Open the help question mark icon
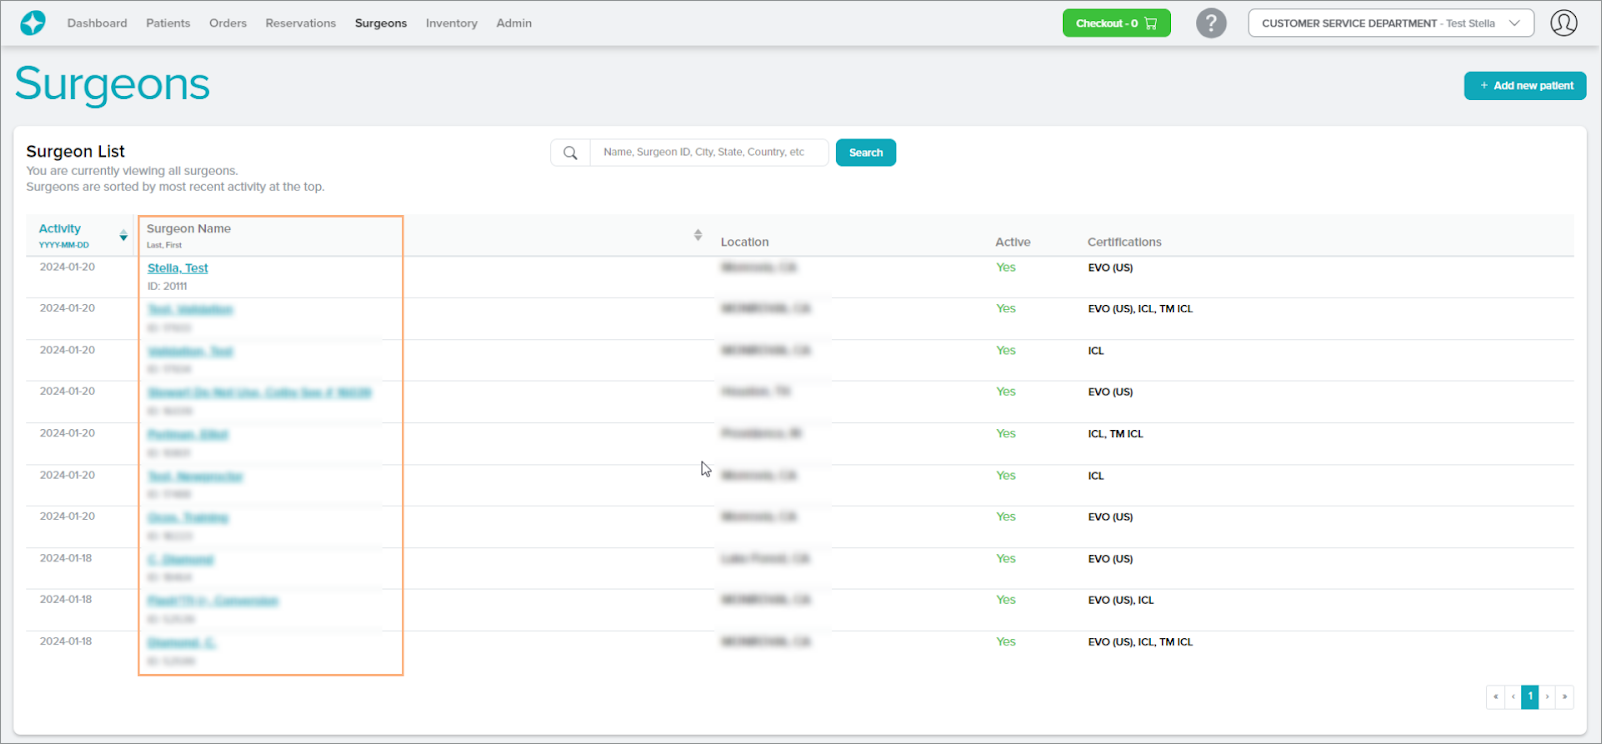This screenshot has height=744, width=1602. (1211, 23)
